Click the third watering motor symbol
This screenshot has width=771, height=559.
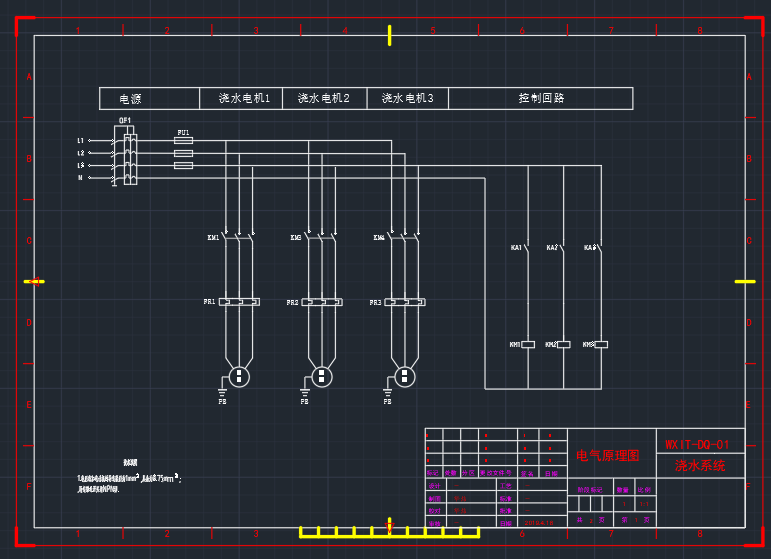[x=404, y=376]
